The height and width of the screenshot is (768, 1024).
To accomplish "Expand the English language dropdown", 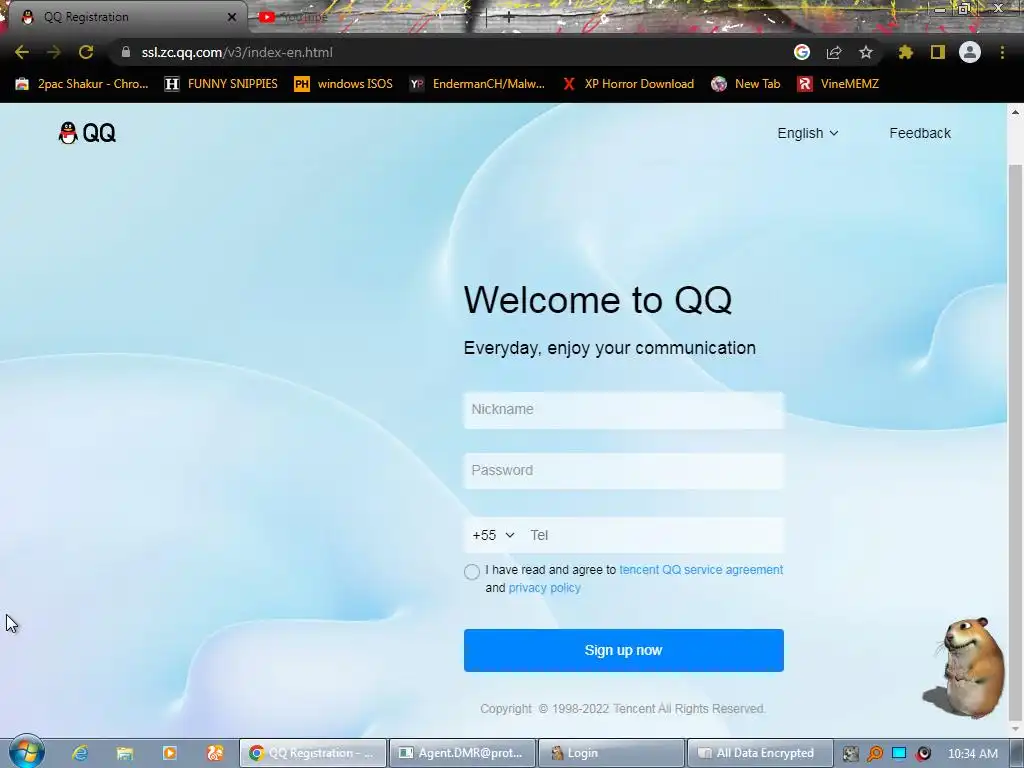I will coord(808,133).
